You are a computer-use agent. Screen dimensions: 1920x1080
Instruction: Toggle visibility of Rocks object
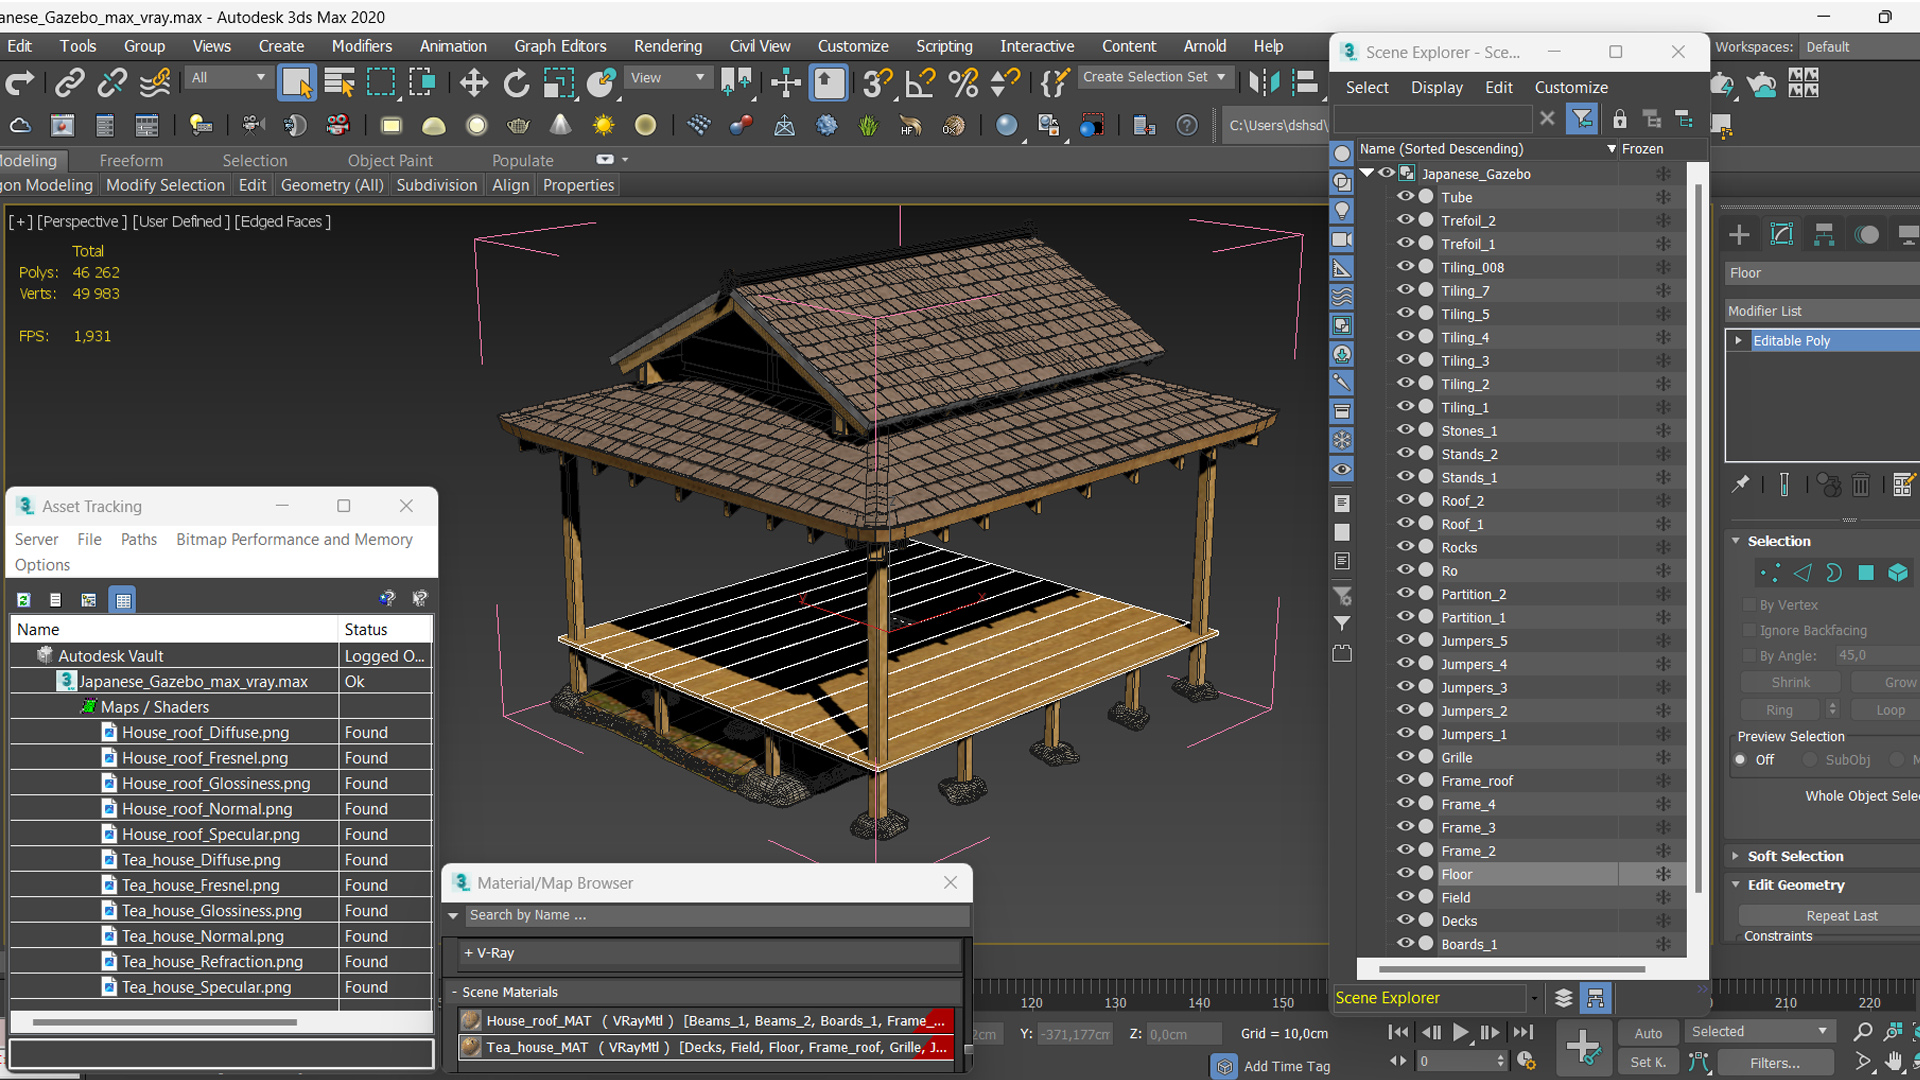(1405, 547)
